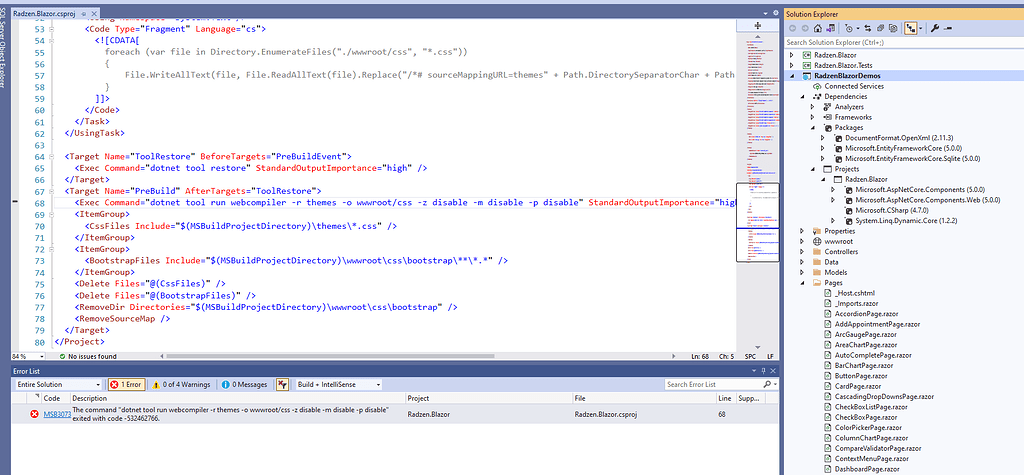1024x475 pixels.
Task: Click the code minimap viewport box
Action: (758, 222)
